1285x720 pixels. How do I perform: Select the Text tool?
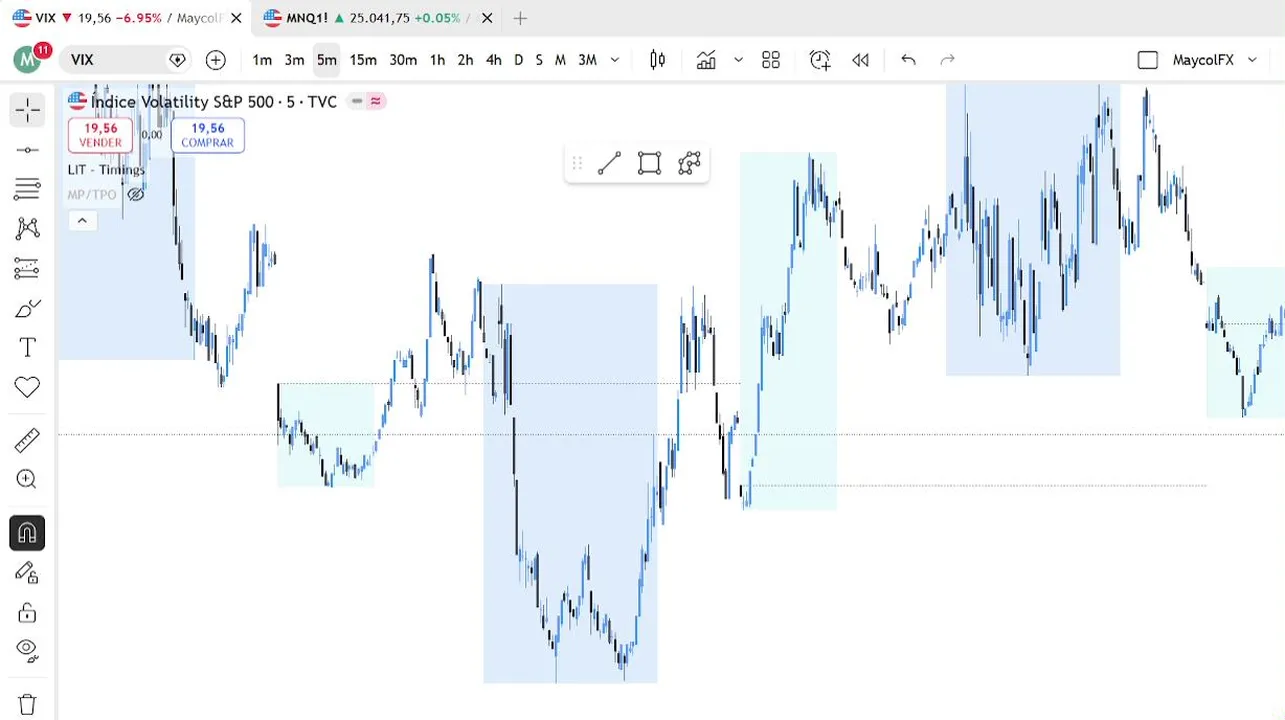pos(27,347)
